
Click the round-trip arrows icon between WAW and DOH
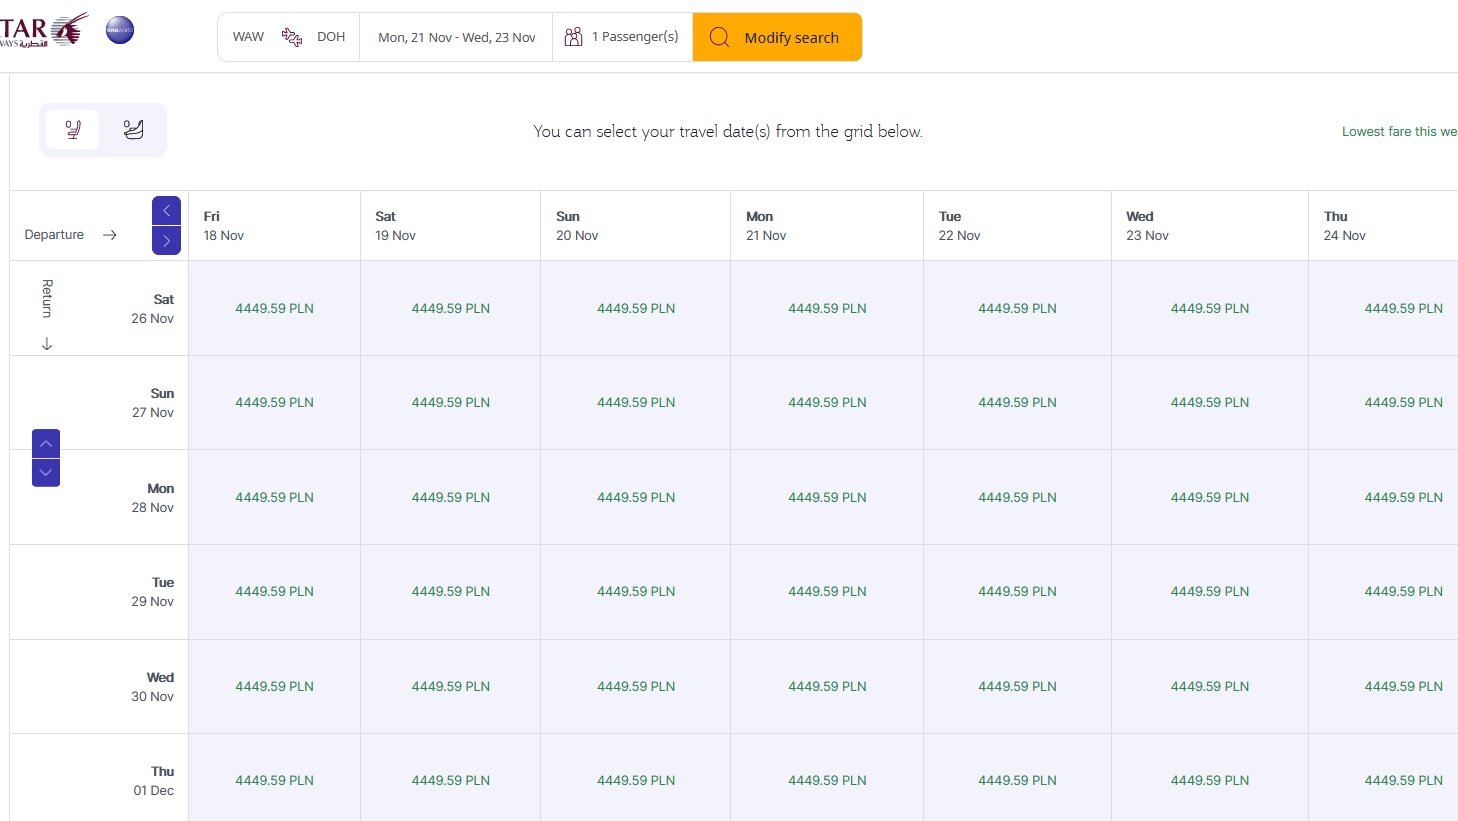[x=291, y=37]
